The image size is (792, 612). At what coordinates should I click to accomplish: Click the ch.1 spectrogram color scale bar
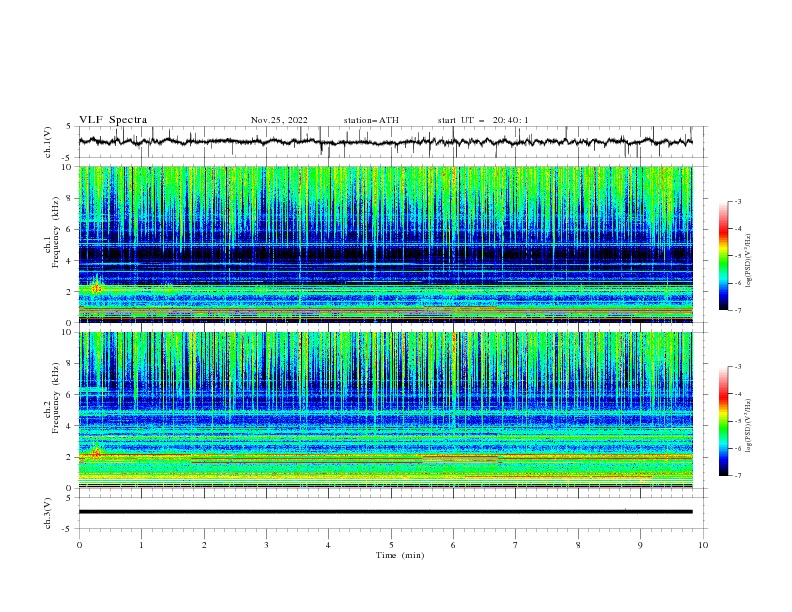pyautogui.click(x=724, y=256)
